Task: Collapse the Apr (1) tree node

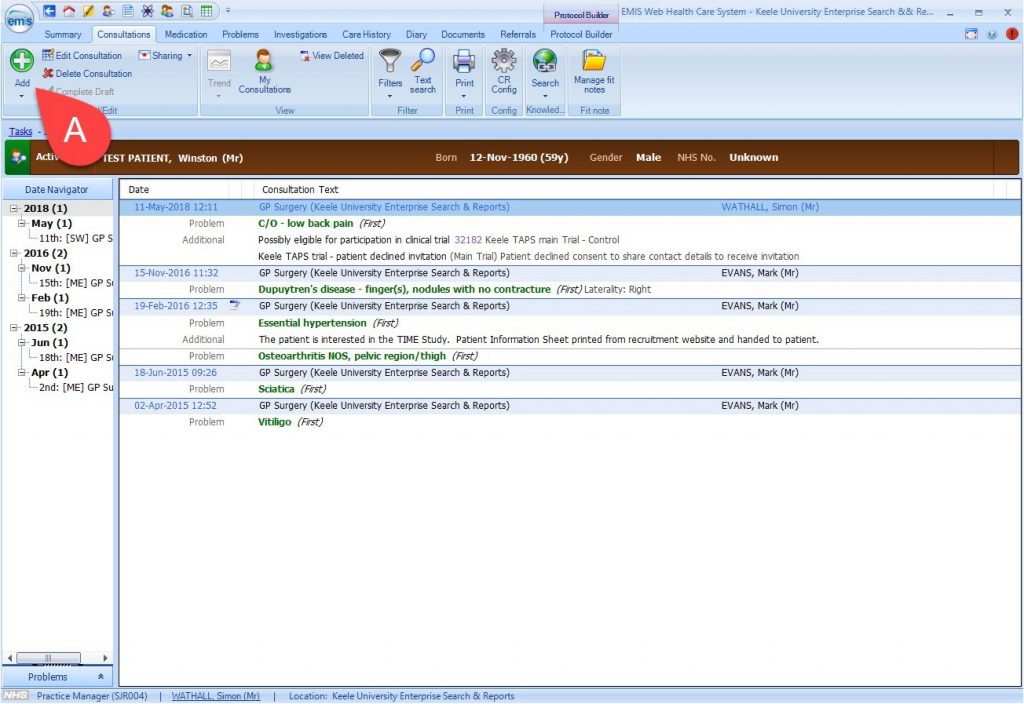Action: 22,372
